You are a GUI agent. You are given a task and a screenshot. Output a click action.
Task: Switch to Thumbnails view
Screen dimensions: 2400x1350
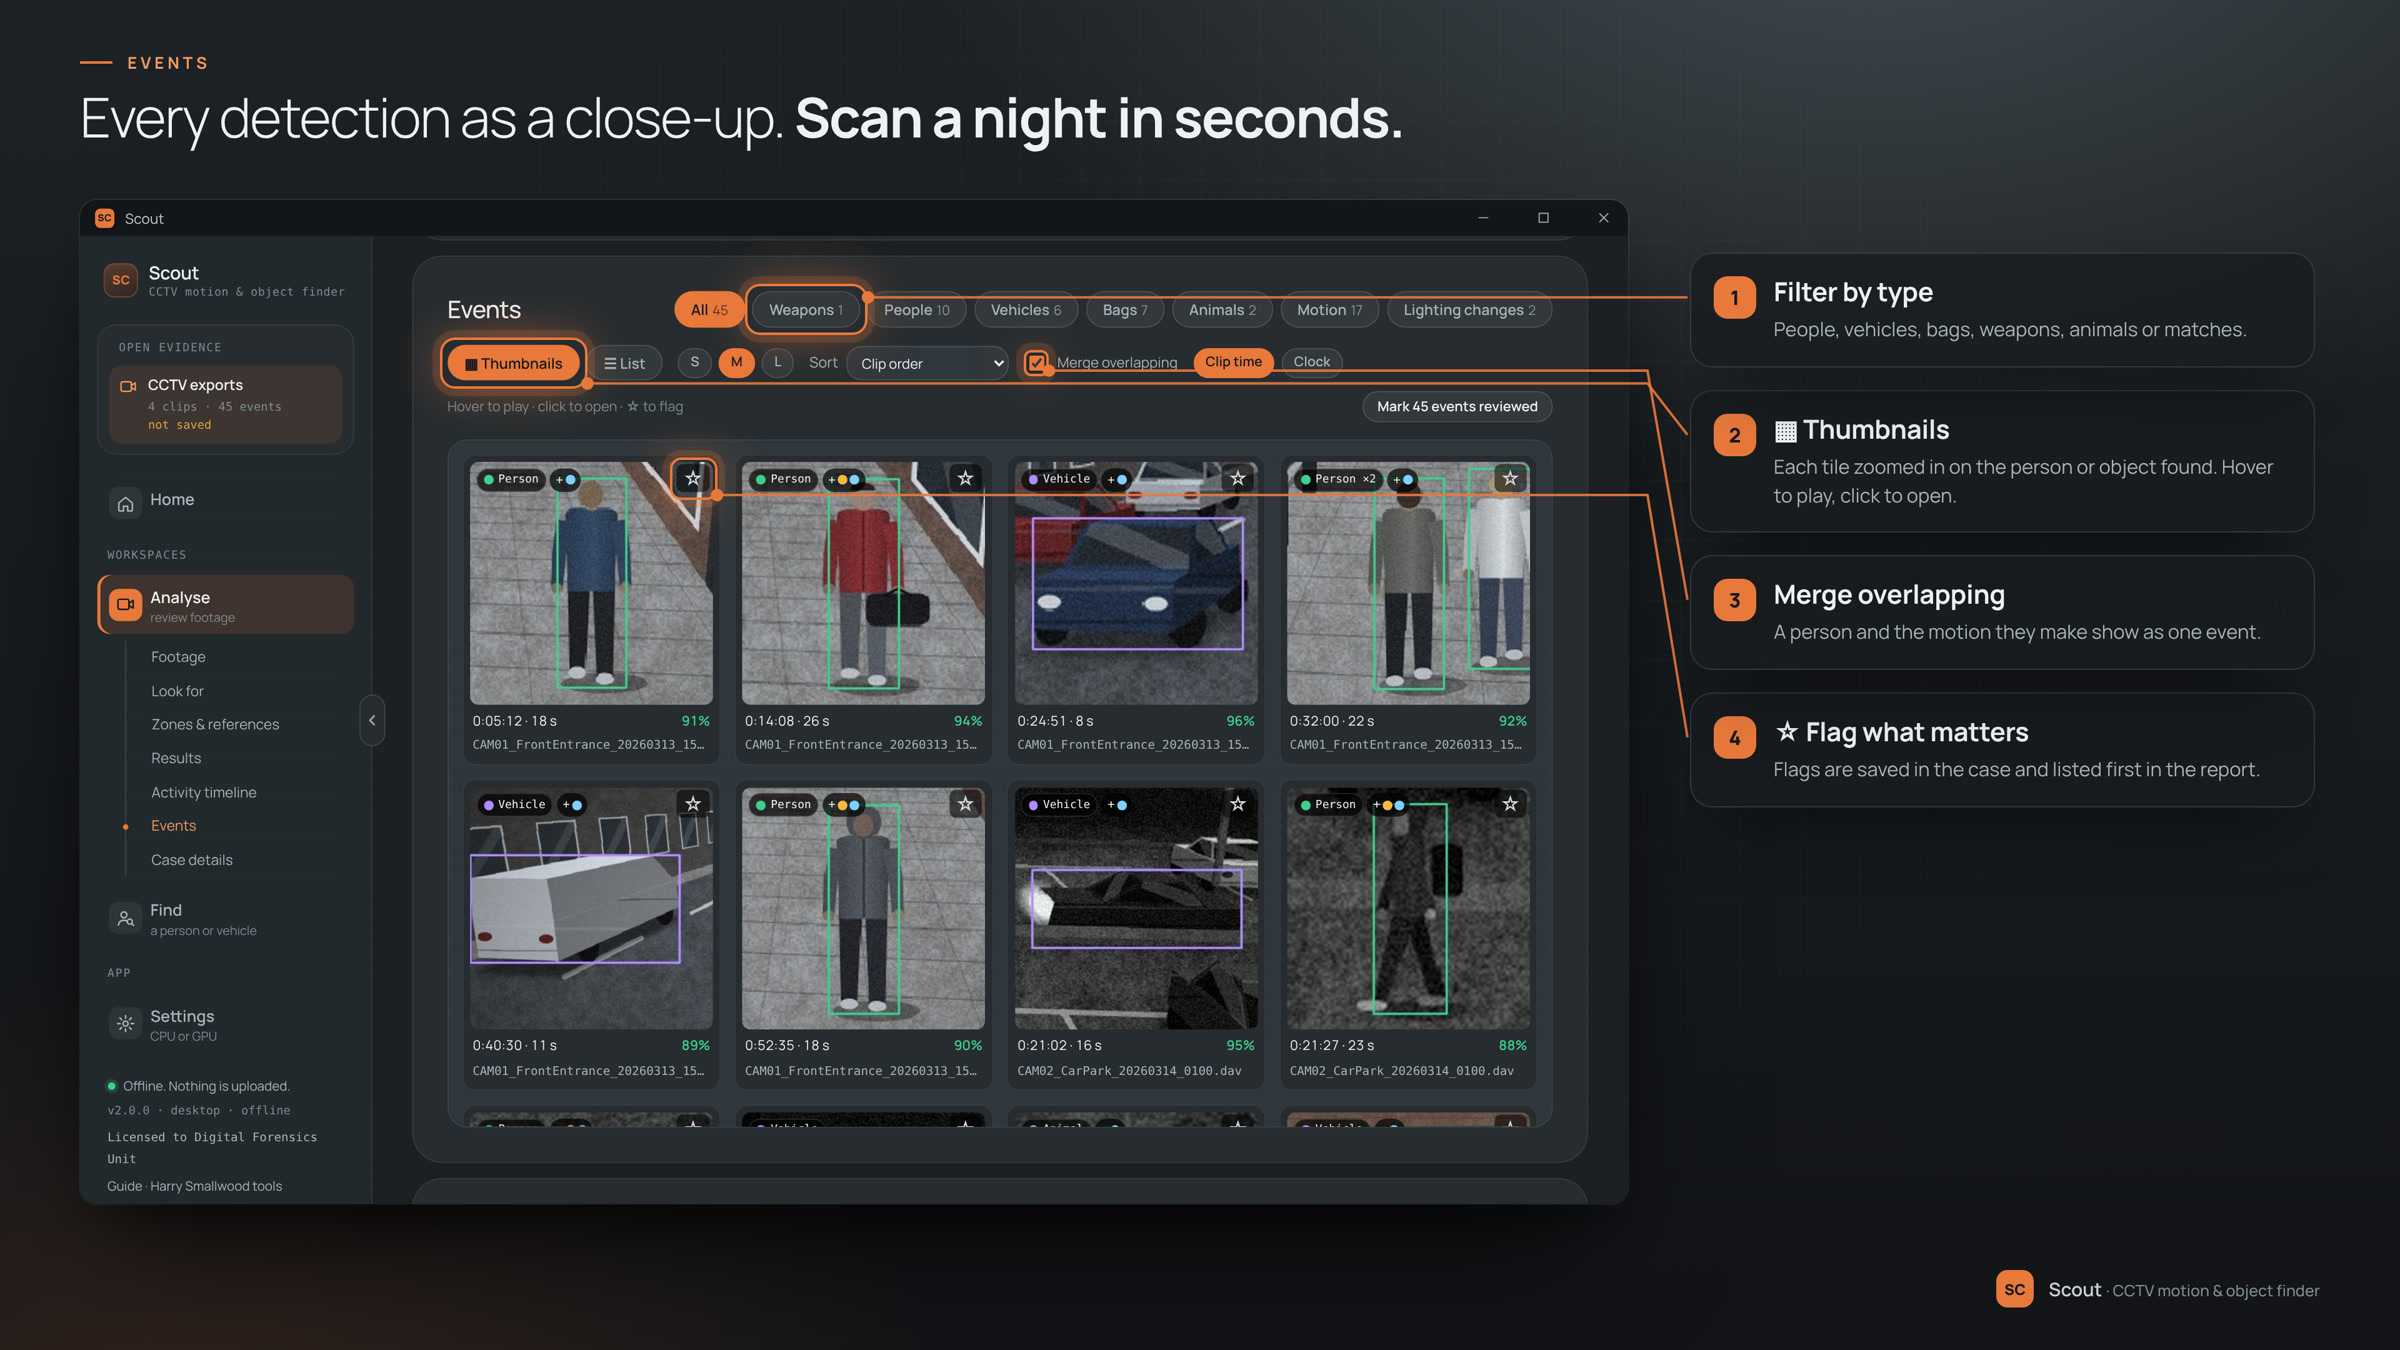513,363
